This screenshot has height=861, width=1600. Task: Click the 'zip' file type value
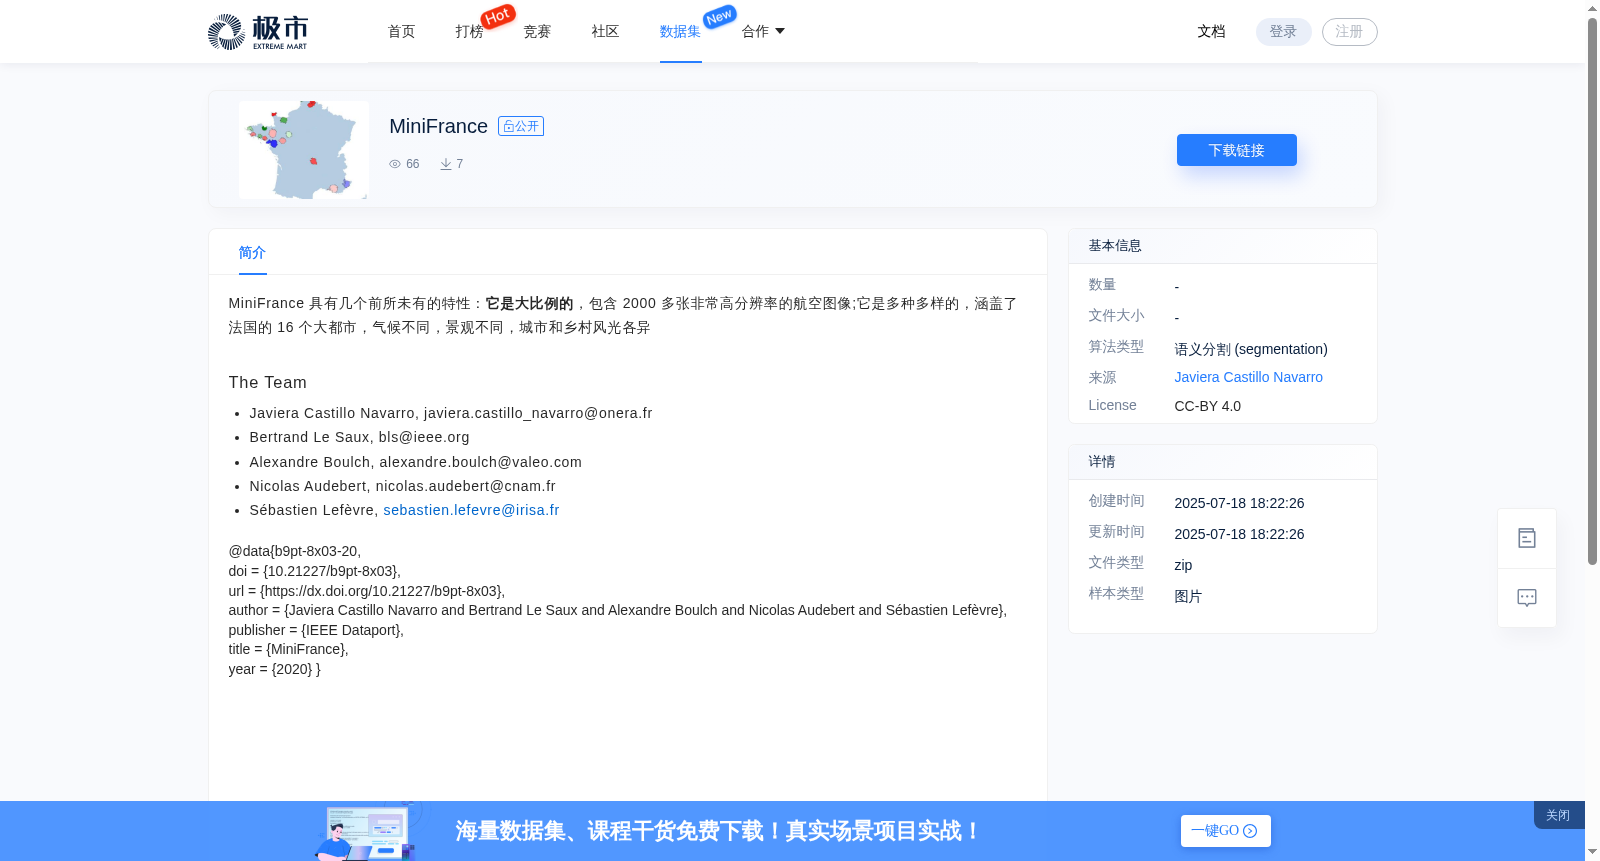point(1183,565)
